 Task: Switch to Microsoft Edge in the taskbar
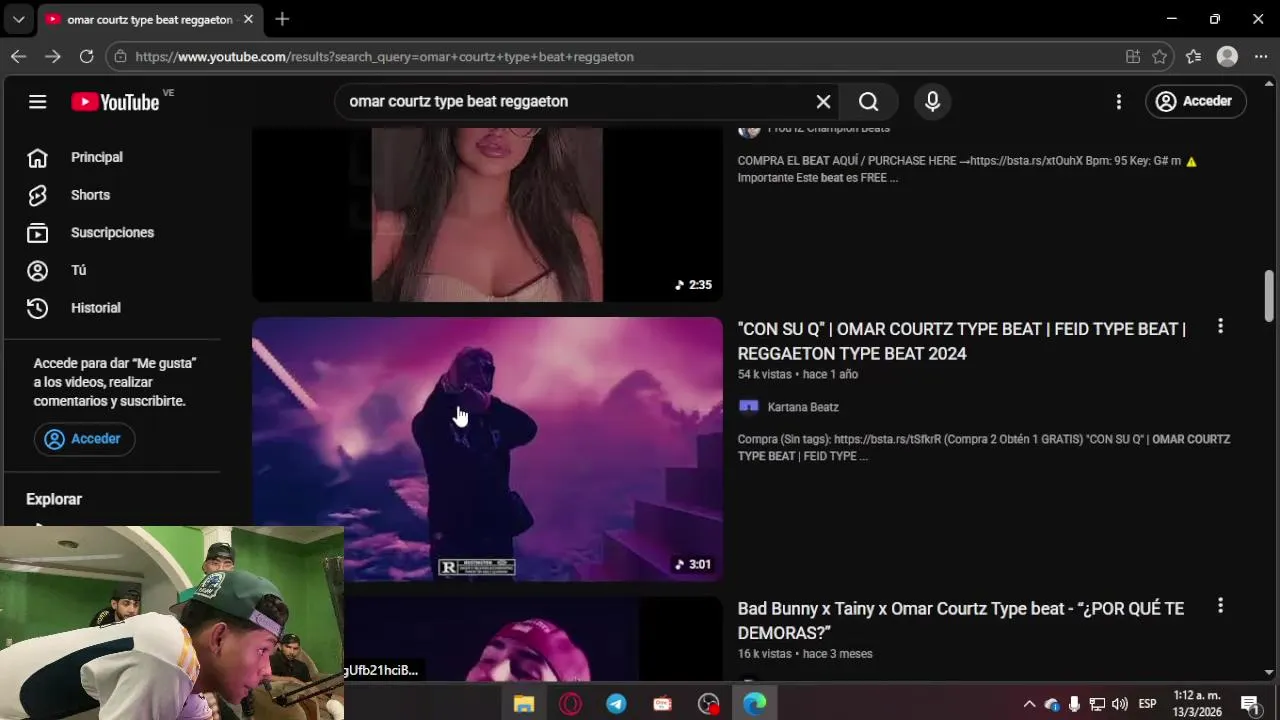pos(754,704)
